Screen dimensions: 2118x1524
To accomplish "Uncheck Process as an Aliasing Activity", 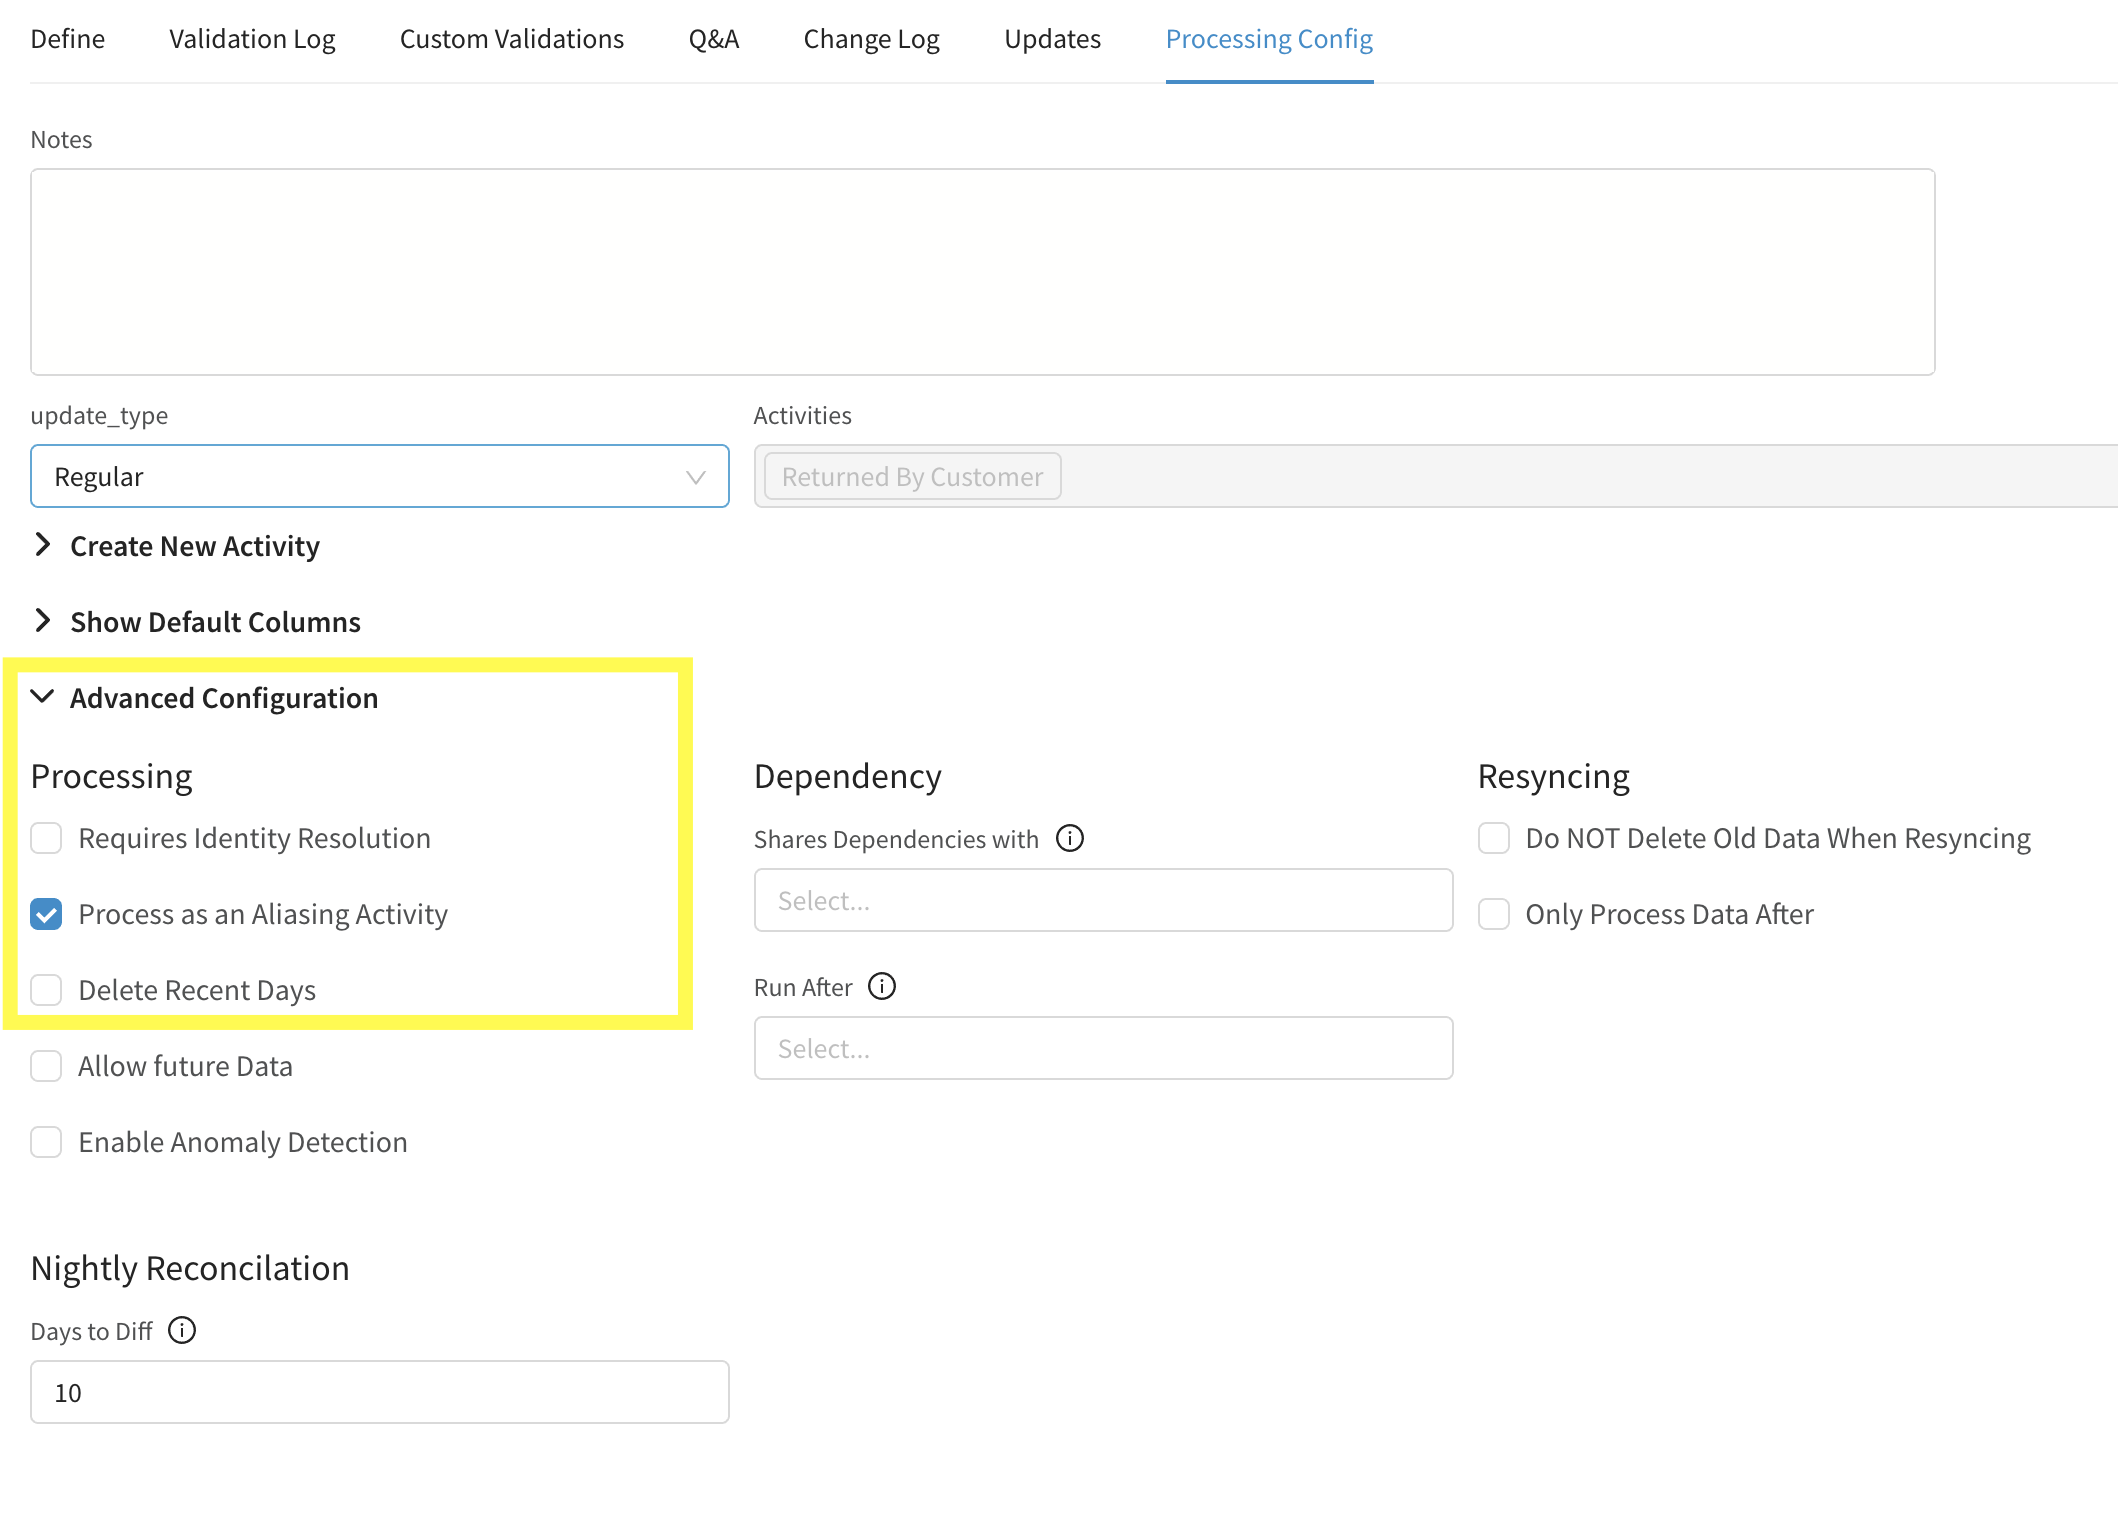I will [x=46, y=914].
